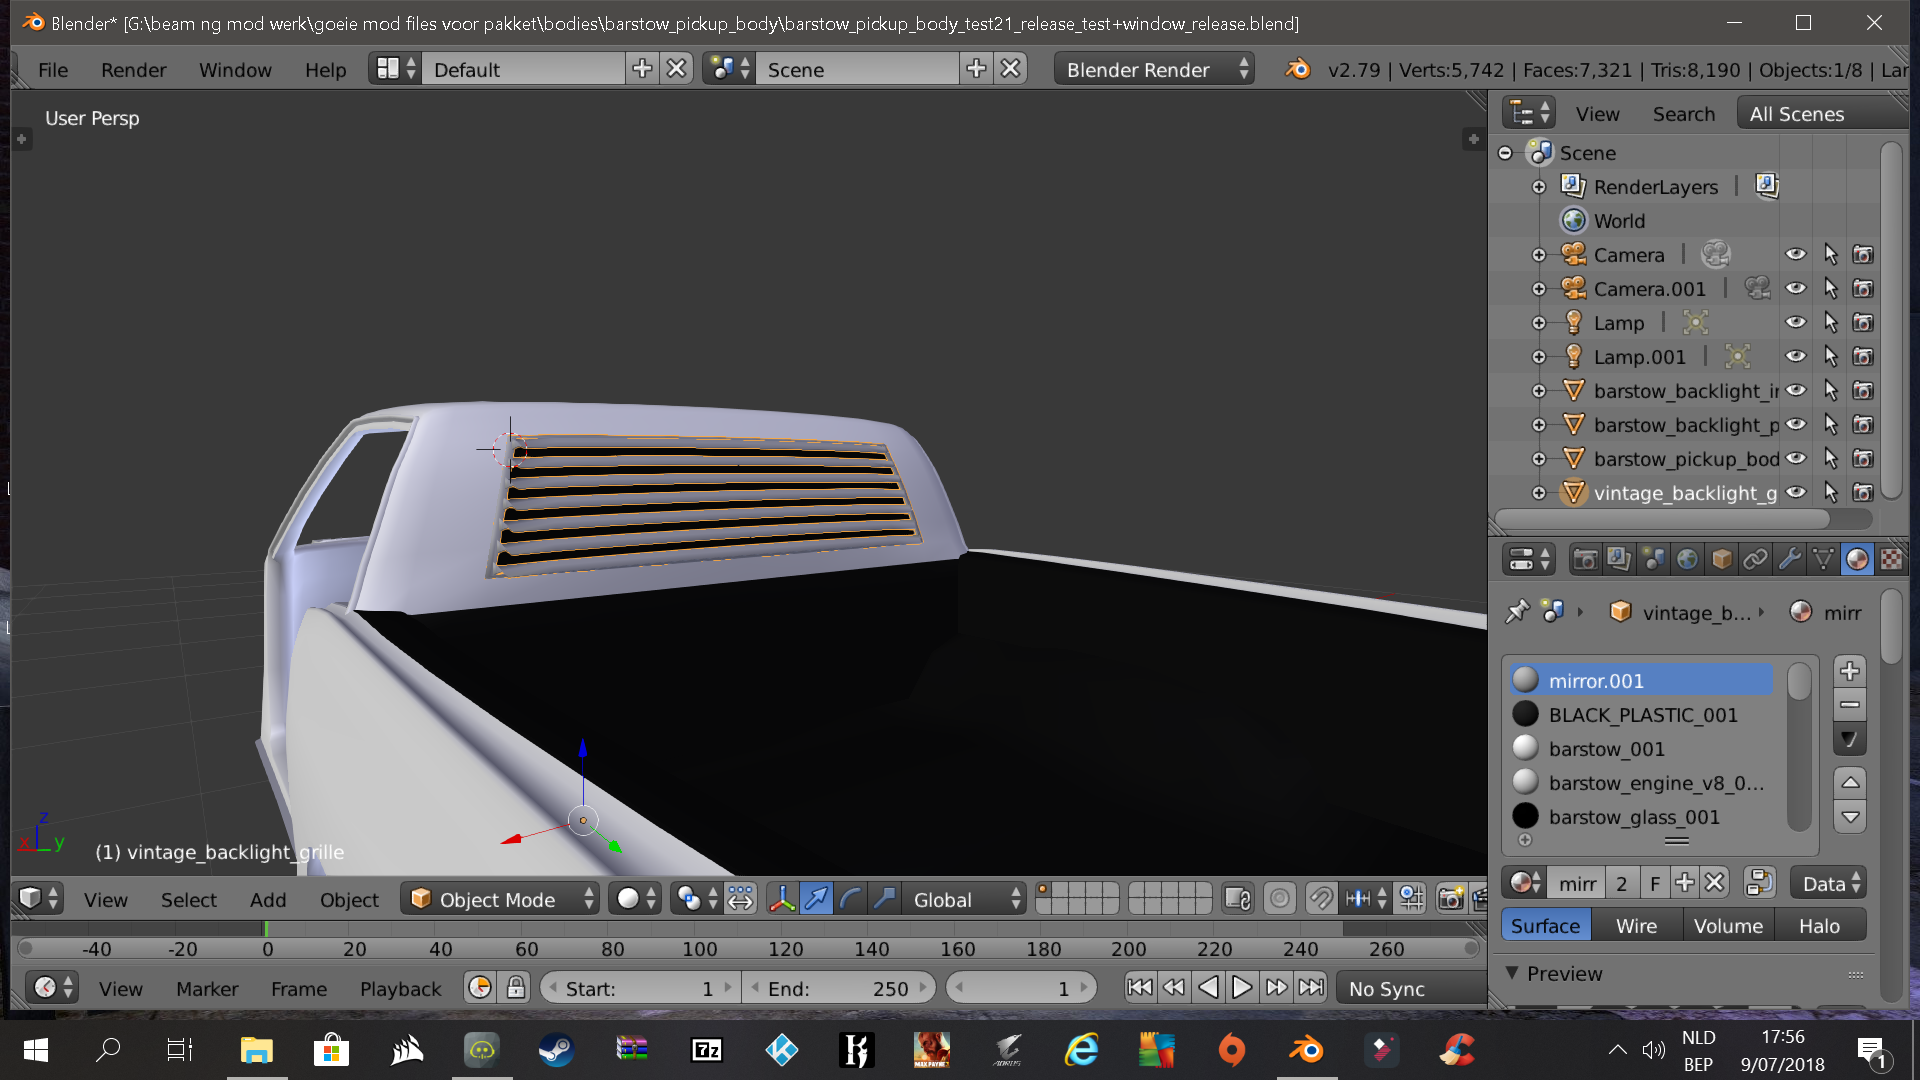Open the File menu
1920x1080 pixels.
point(53,69)
